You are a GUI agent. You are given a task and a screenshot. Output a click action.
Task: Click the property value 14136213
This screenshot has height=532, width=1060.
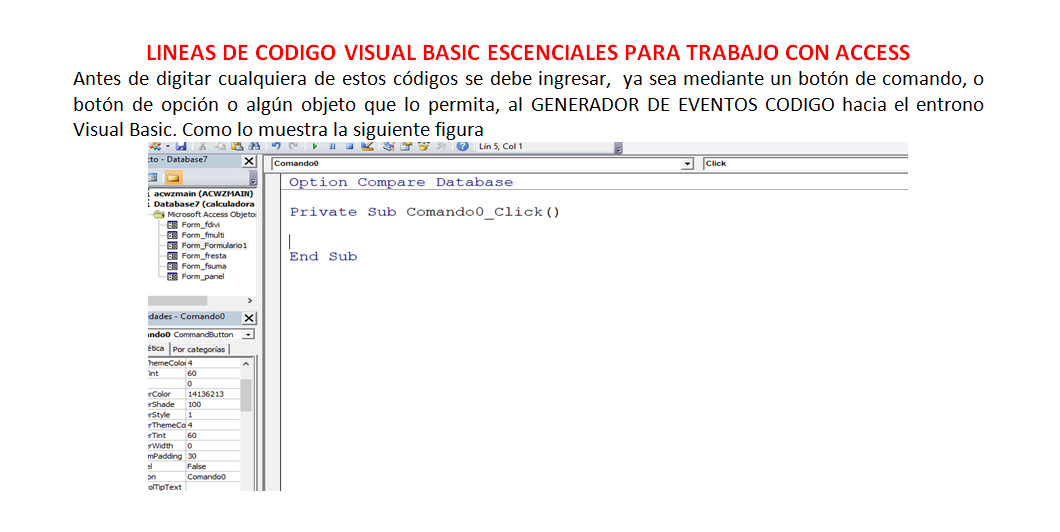[205, 394]
